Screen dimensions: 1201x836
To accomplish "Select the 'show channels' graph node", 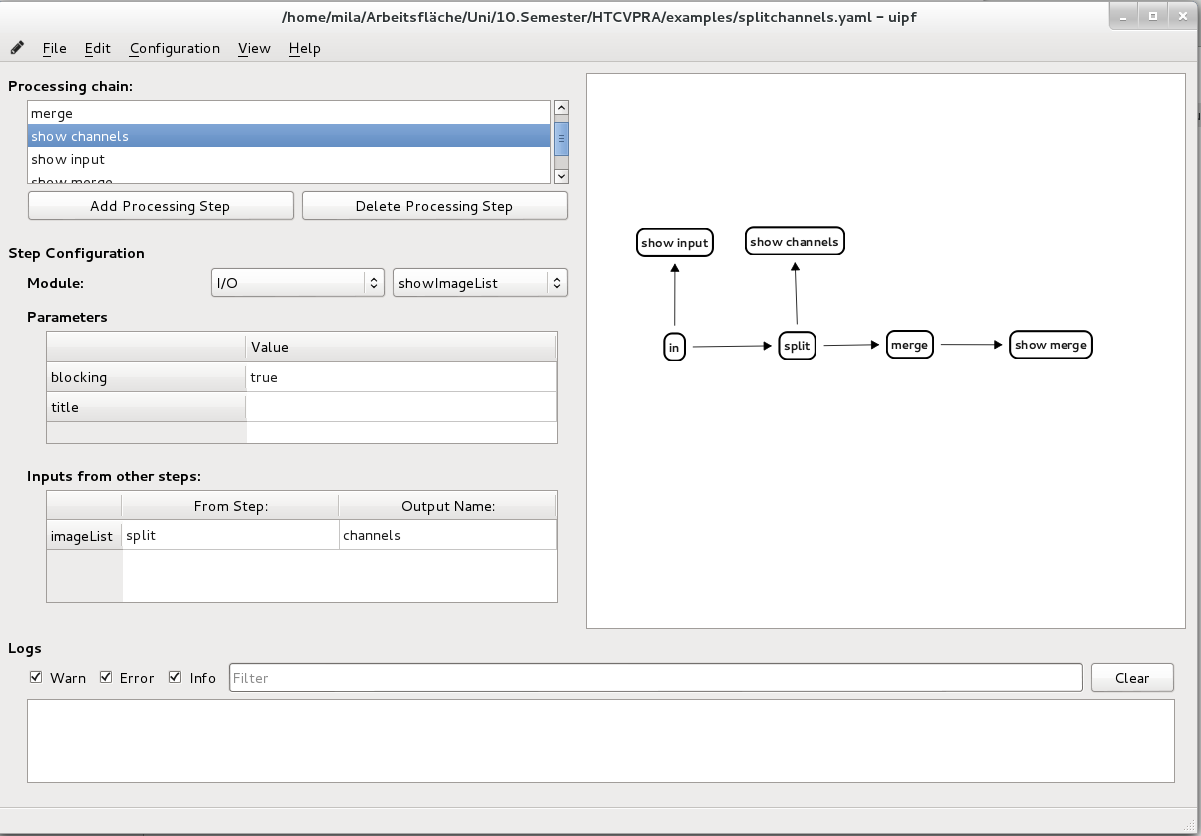I will point(795,242).
